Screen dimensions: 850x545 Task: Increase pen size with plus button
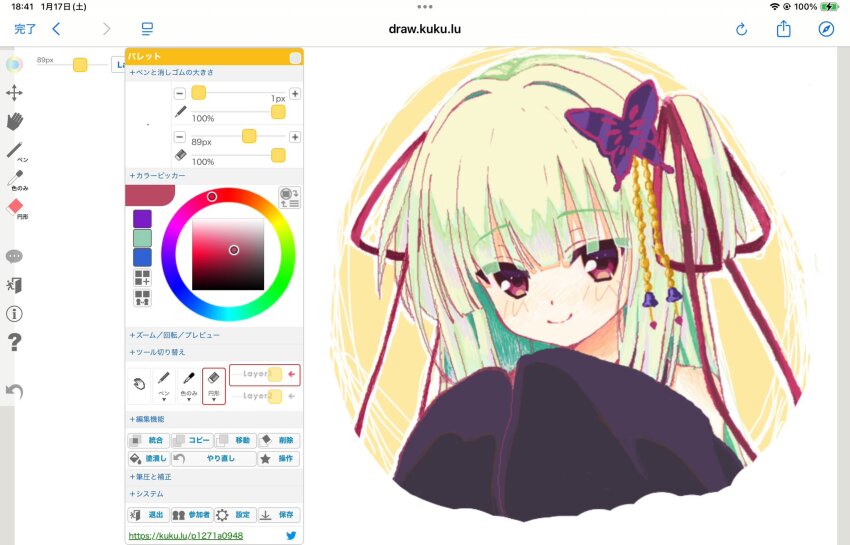click(295, 93)
